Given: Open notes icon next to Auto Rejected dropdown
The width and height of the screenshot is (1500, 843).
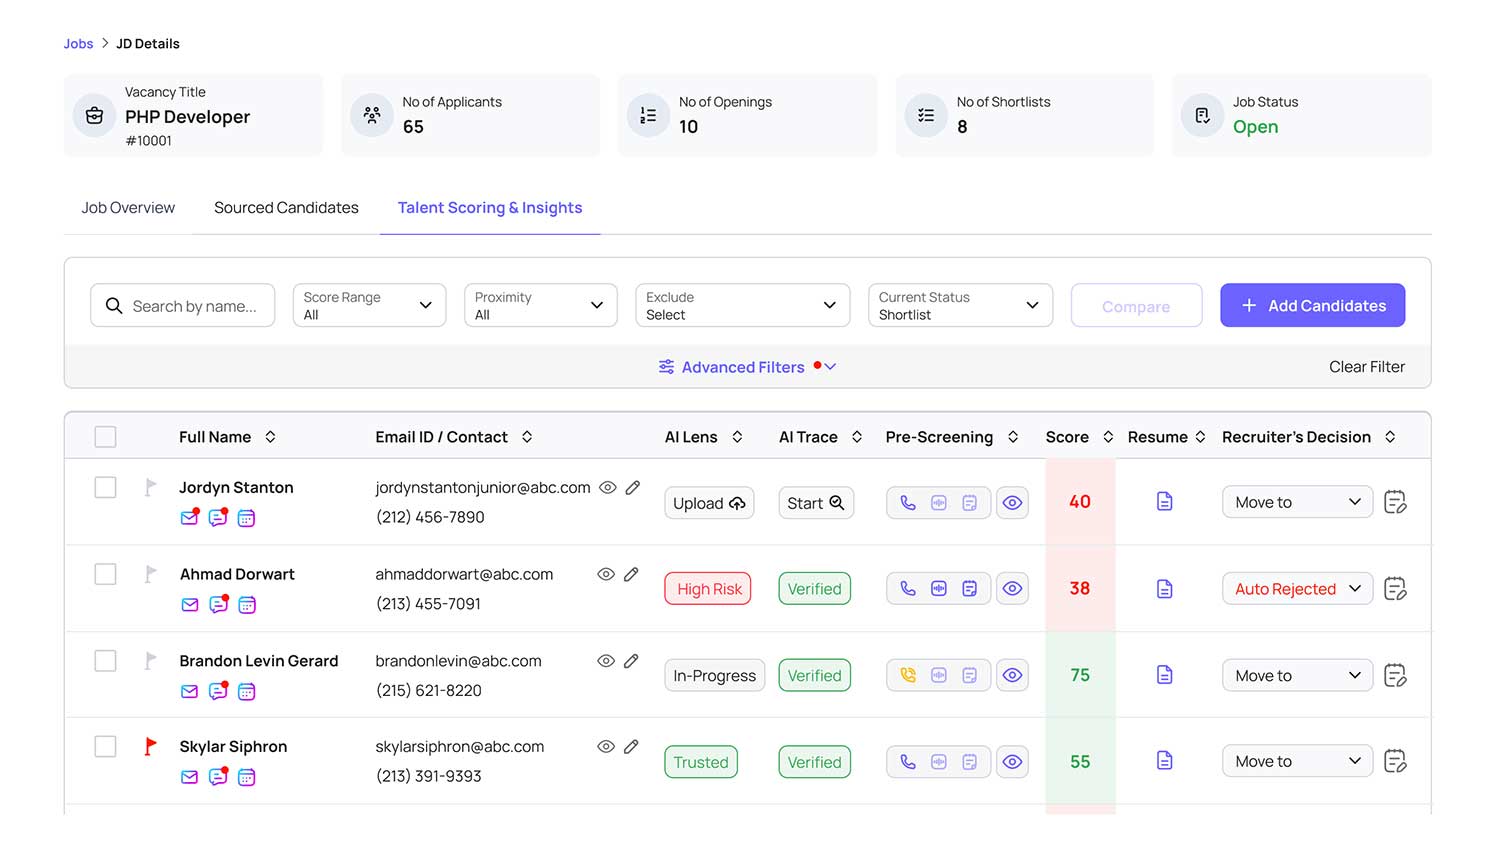Looking at the screenshot, I should [1395, 589].
